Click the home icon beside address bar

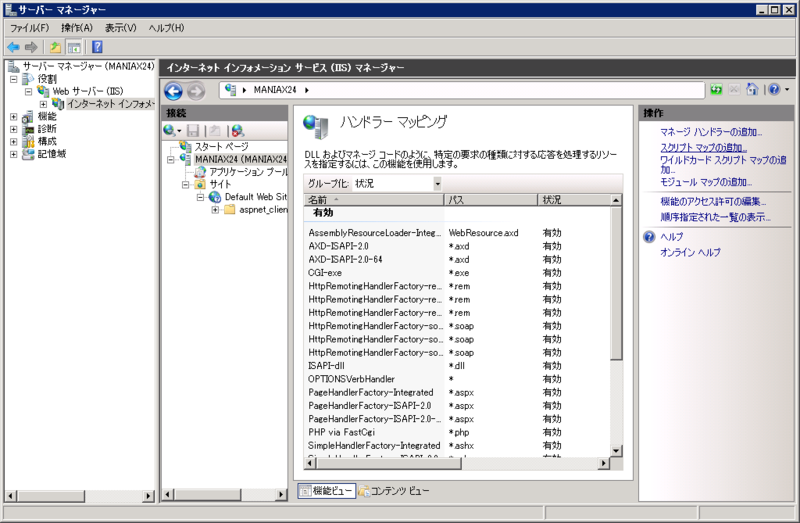pos(752,90)
